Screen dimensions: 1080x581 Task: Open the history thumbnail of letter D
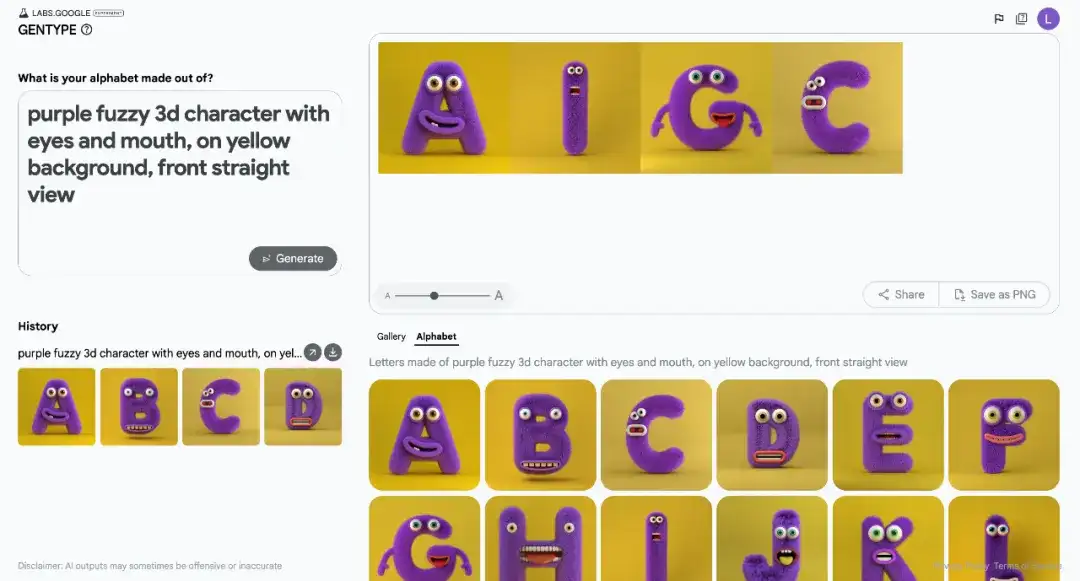303,407
